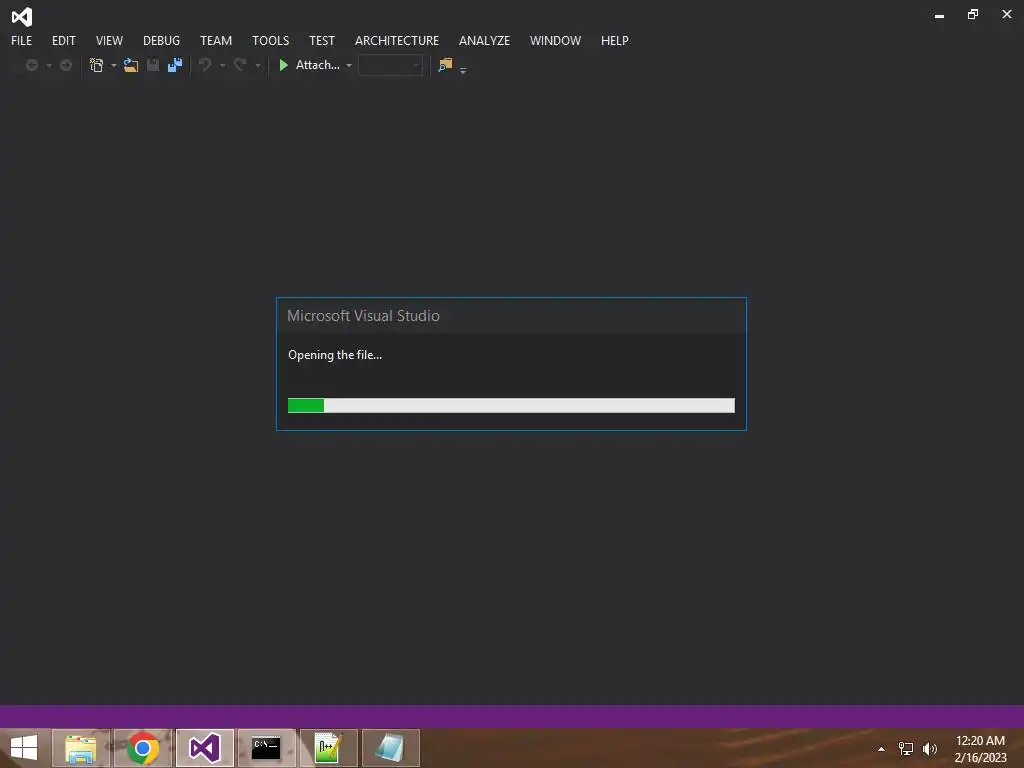1024x768 pixels.
Task: Click the Save All icon
Action: pos(174,65)
